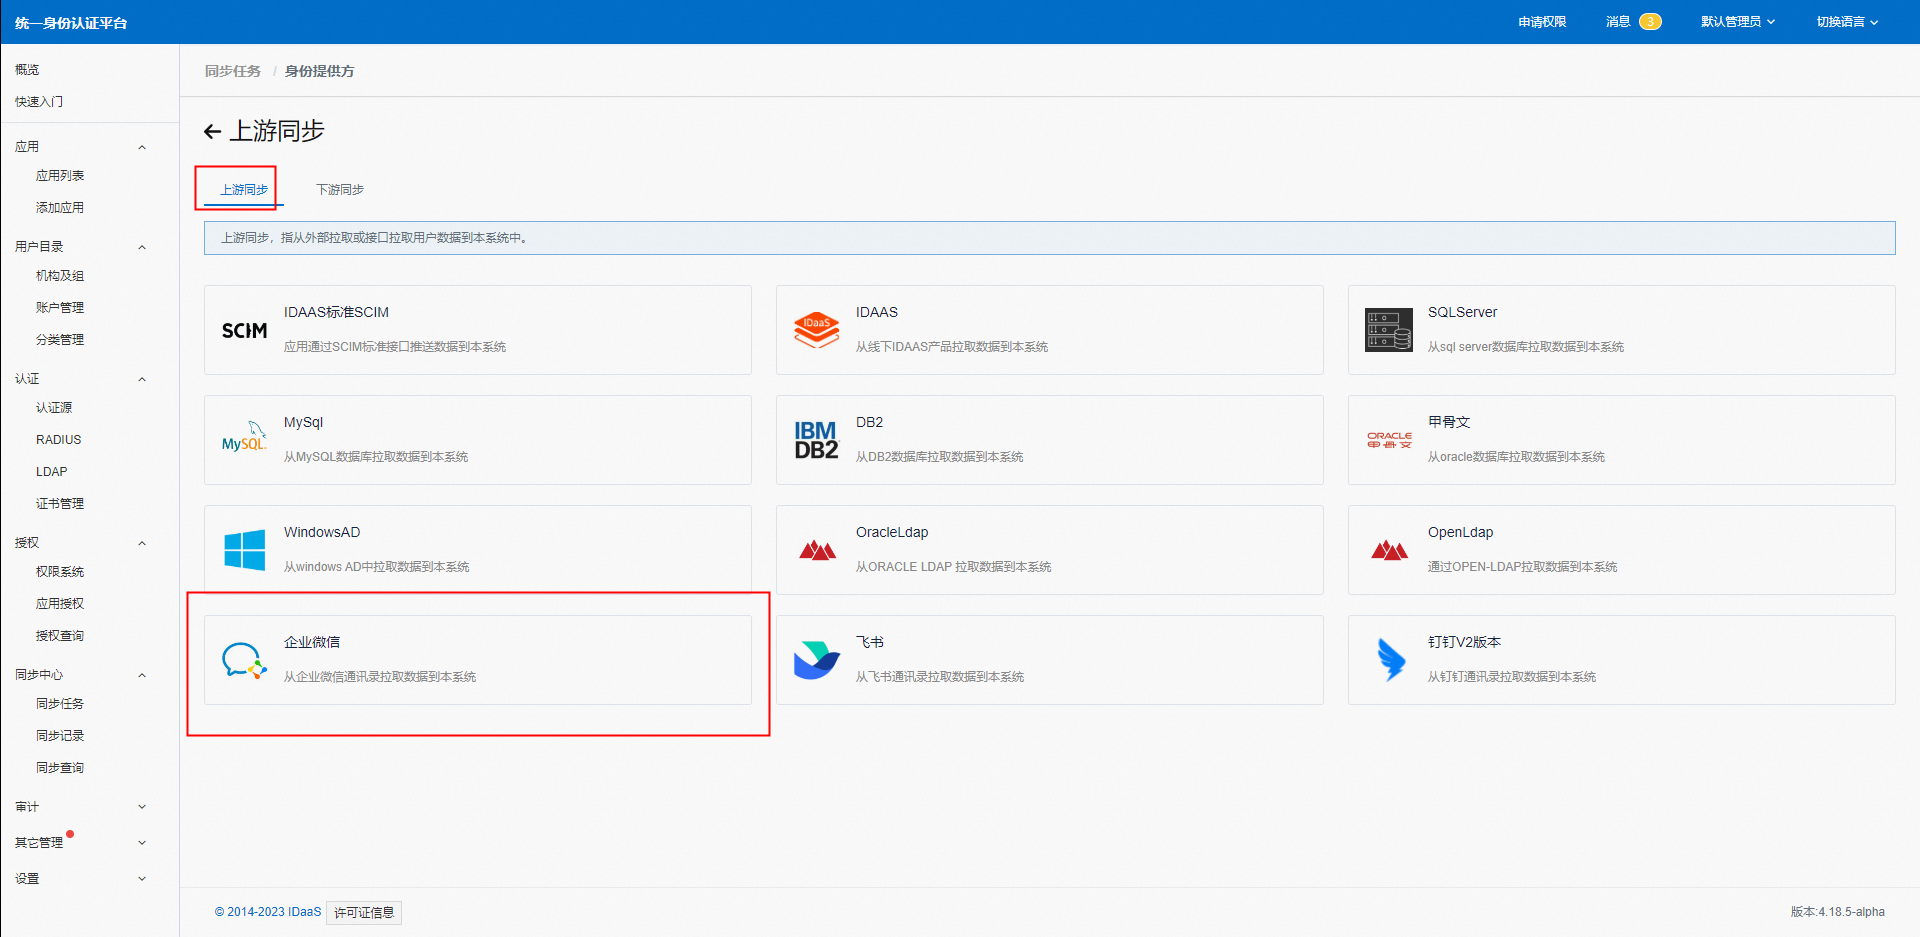This screenshot has width=1920, height=937.
Task: Open the 默认管理员 user dropdown
Action: click(1737, 22)
